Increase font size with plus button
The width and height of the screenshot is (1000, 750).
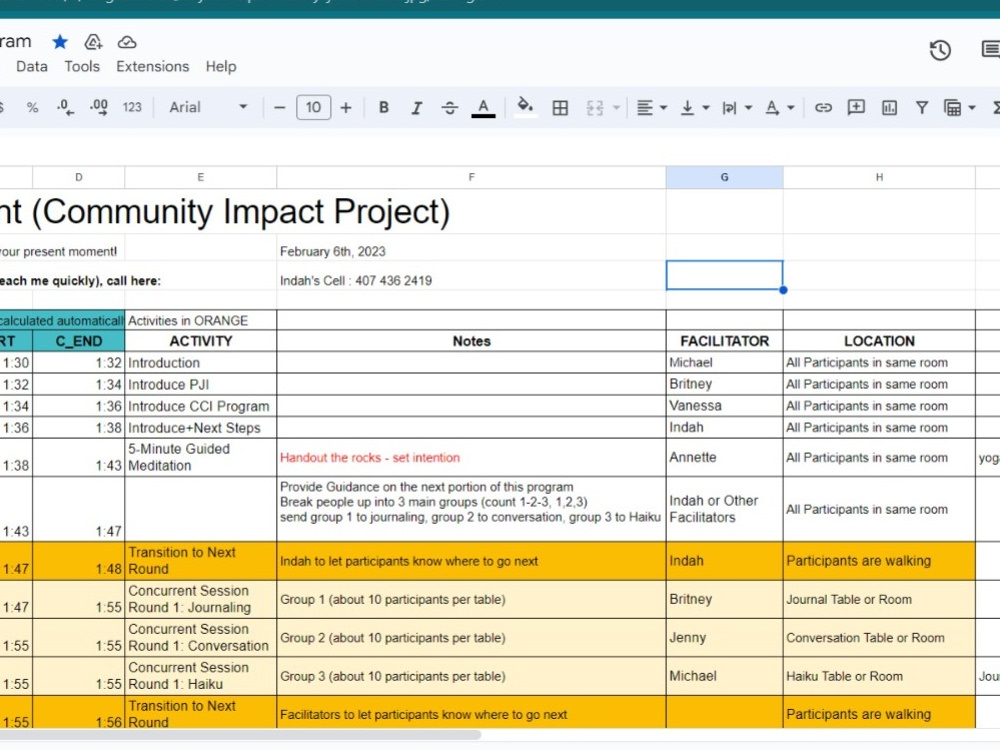pos(346,108)
